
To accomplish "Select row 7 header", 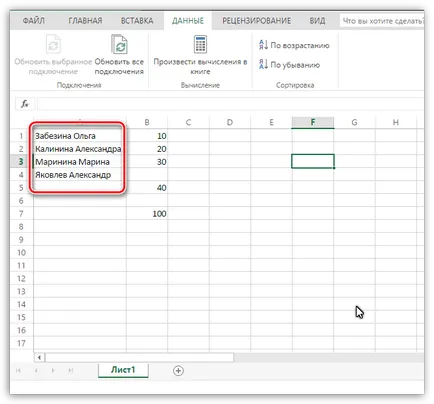I will [x=21, y=214].
